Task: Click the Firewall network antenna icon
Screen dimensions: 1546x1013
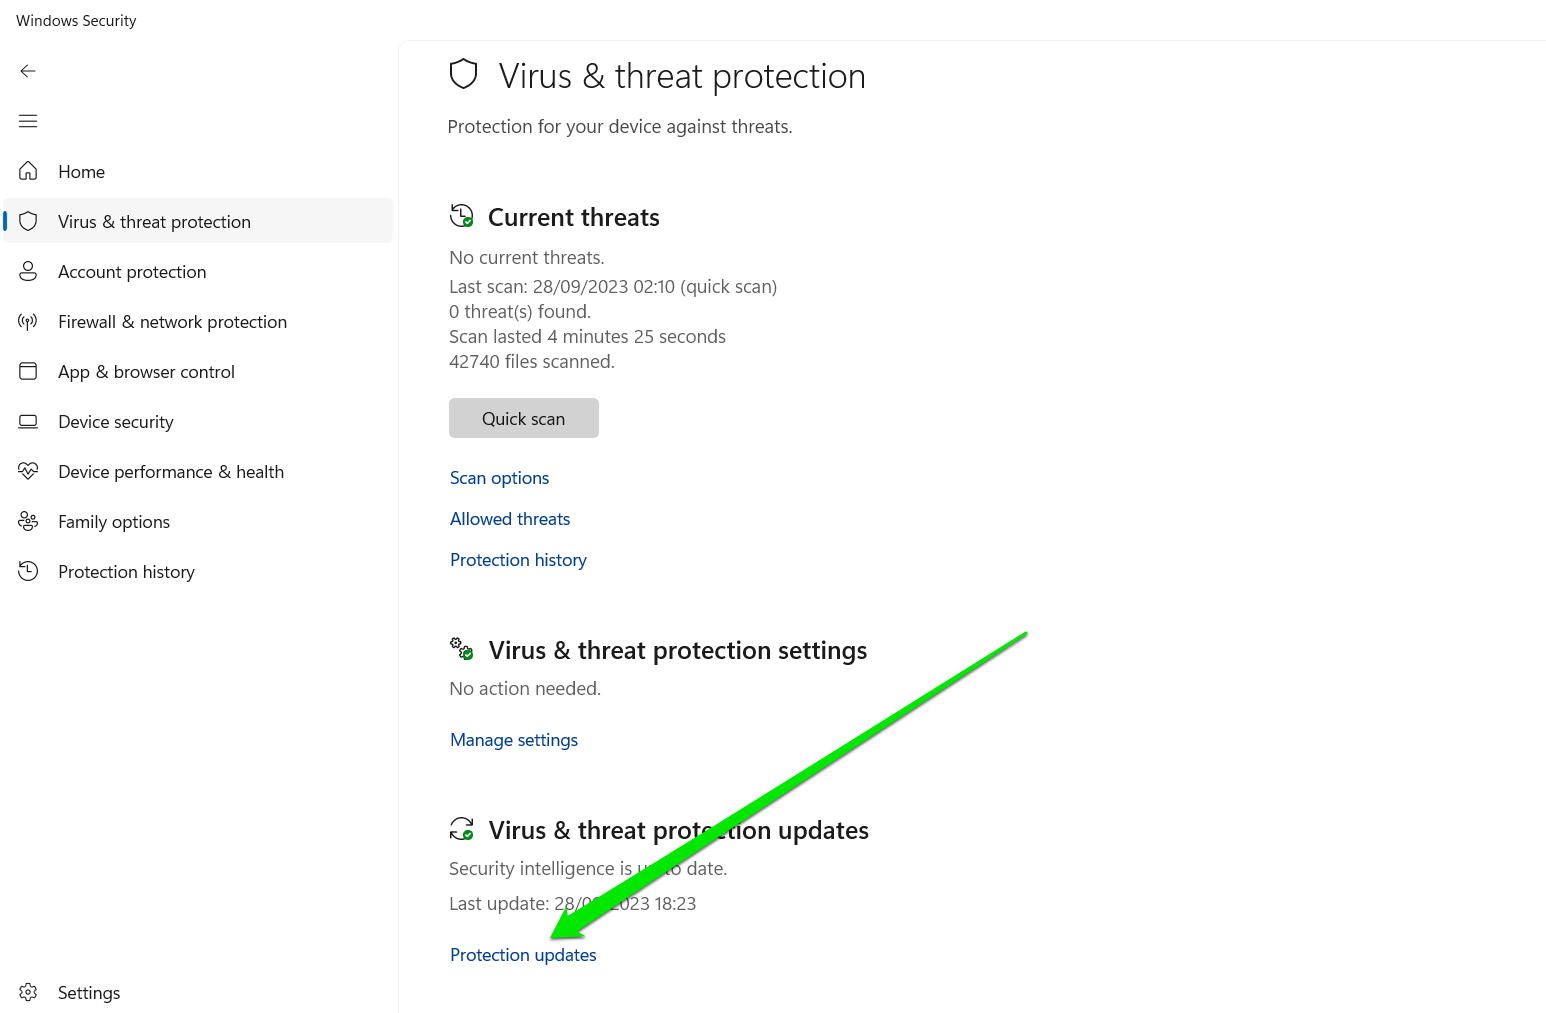Action: click(28, 321)
